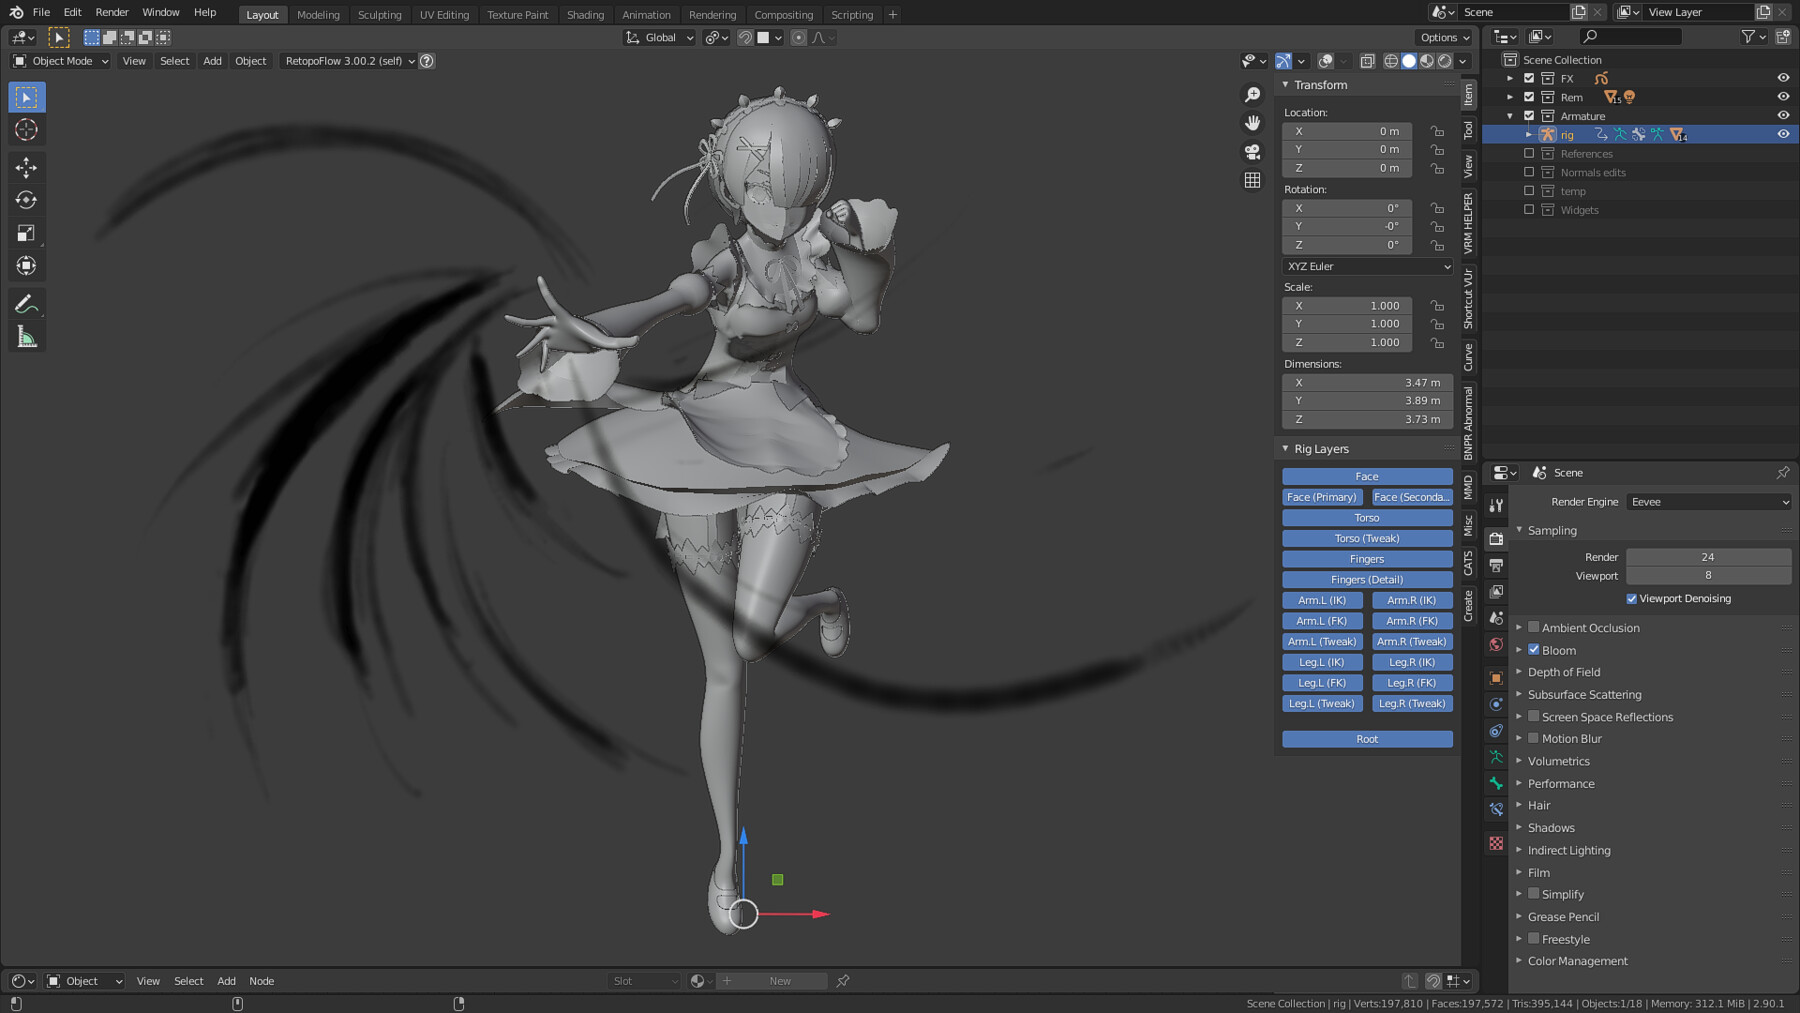Toggle the Torso rig layer button

click(x=1367, y=518)
